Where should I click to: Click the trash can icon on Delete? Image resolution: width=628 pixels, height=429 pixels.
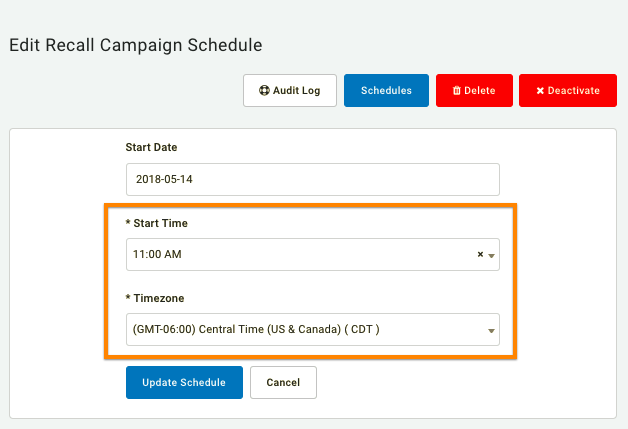(x=457, y=91)
